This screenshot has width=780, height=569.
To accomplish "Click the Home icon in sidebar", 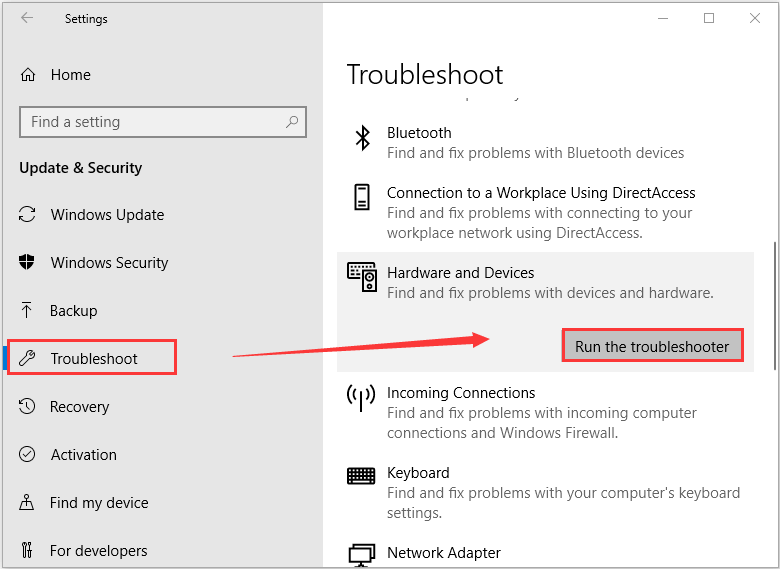I will (28, 75).
